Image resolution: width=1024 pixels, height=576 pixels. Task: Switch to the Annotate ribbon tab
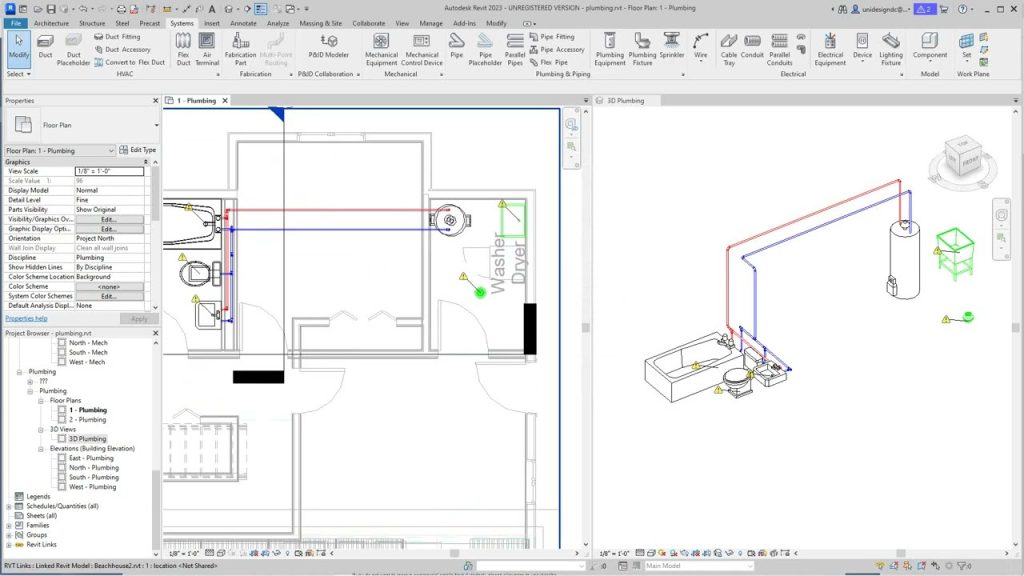tap(243, 23)
